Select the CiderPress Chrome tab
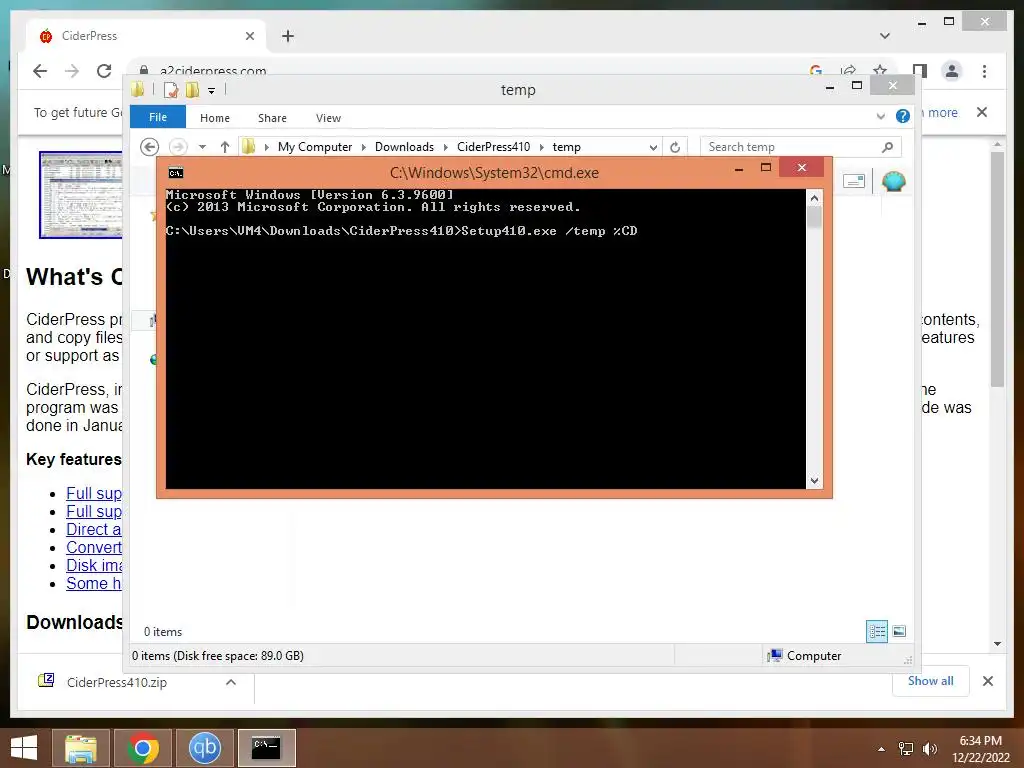This screenshot has width=1024, height=768. click(x=147, y=36)
